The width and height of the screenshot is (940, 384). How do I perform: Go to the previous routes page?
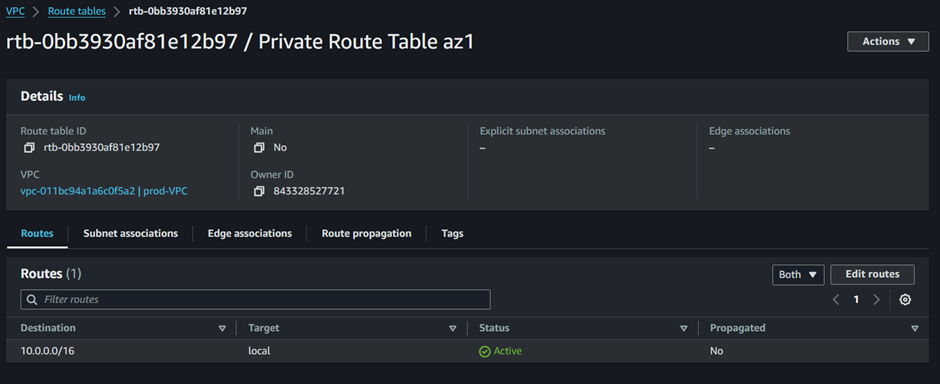click(836, 300)
